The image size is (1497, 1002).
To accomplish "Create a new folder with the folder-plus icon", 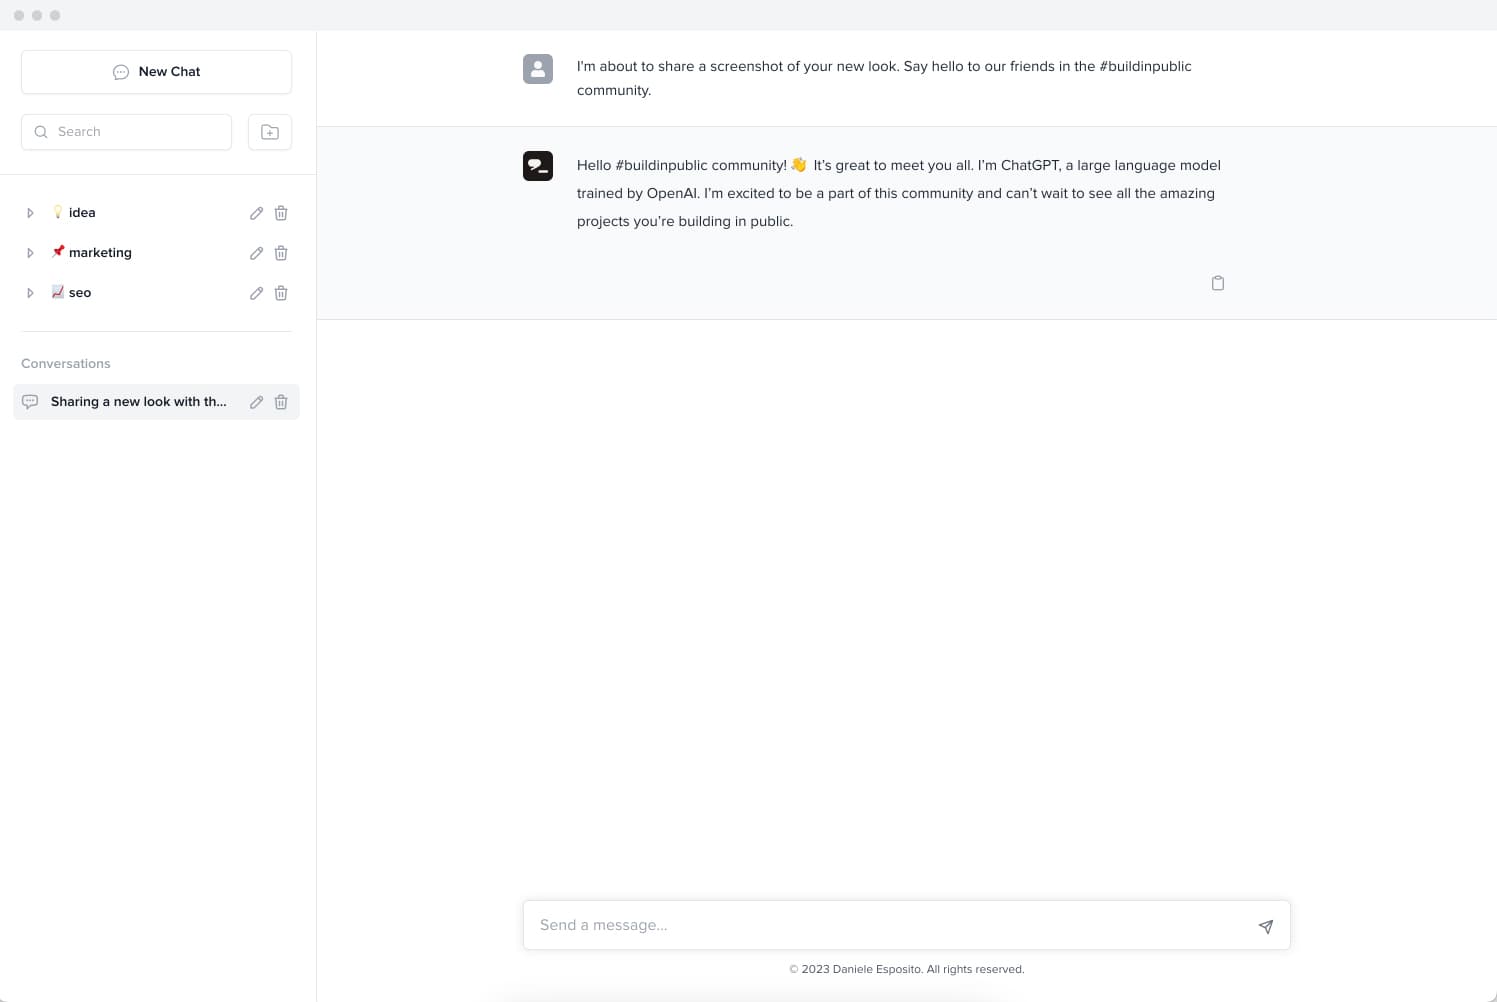I will coord(270,132).
